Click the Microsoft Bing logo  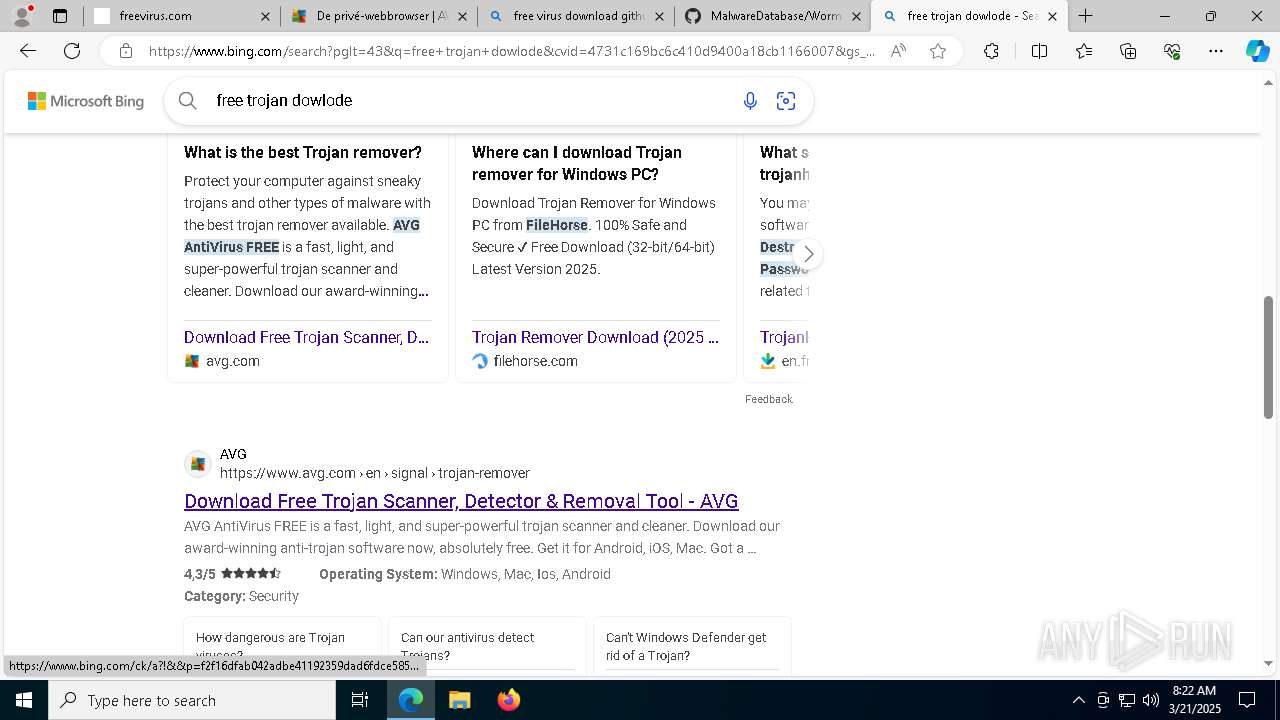pos(86,101)
